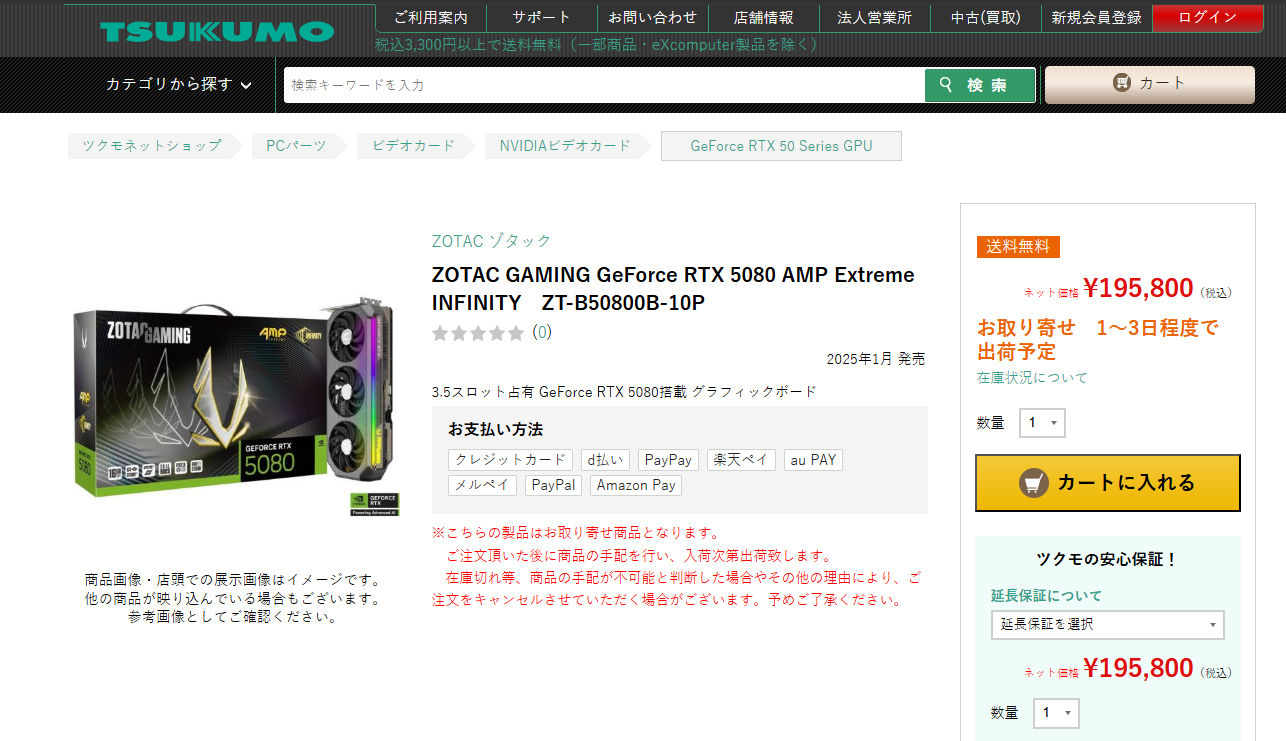The image size is (1286, 741).
Task: Open the upper 数量 quantity dropdown
Action: tap(1042, 423)
